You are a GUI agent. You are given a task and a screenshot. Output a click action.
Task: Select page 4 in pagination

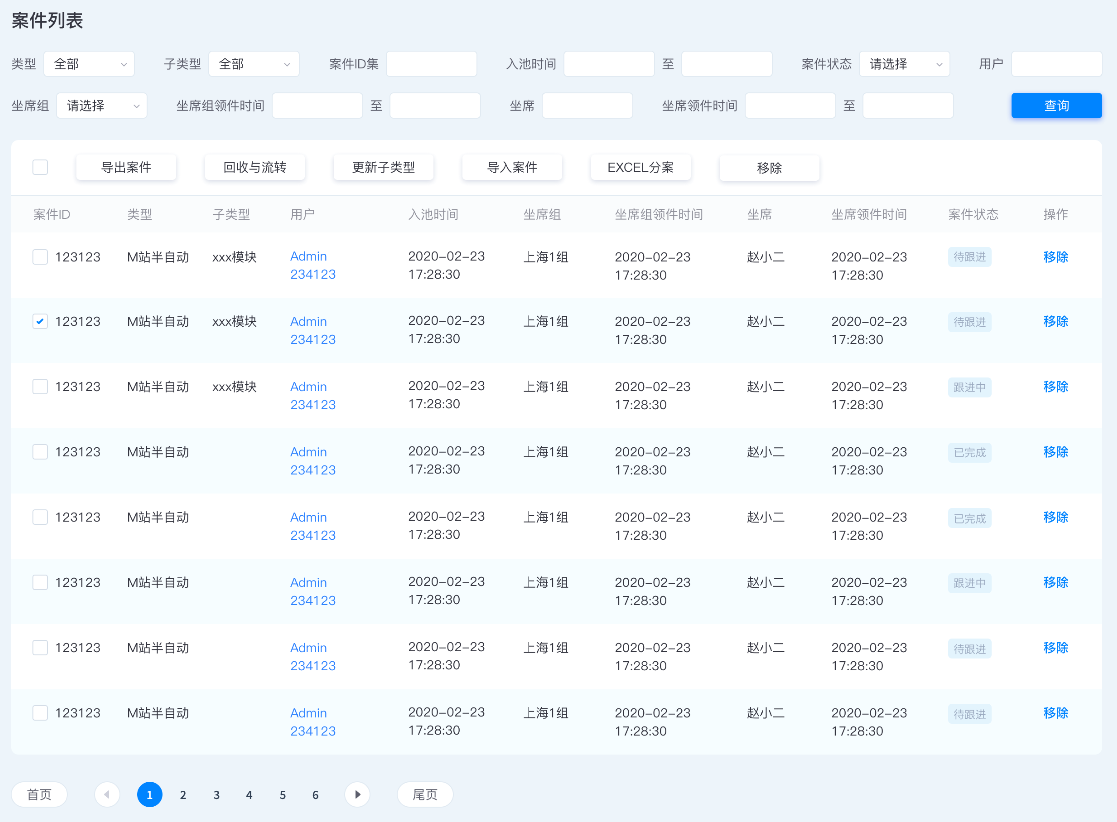pyautogui.click(x=249, y=795)
